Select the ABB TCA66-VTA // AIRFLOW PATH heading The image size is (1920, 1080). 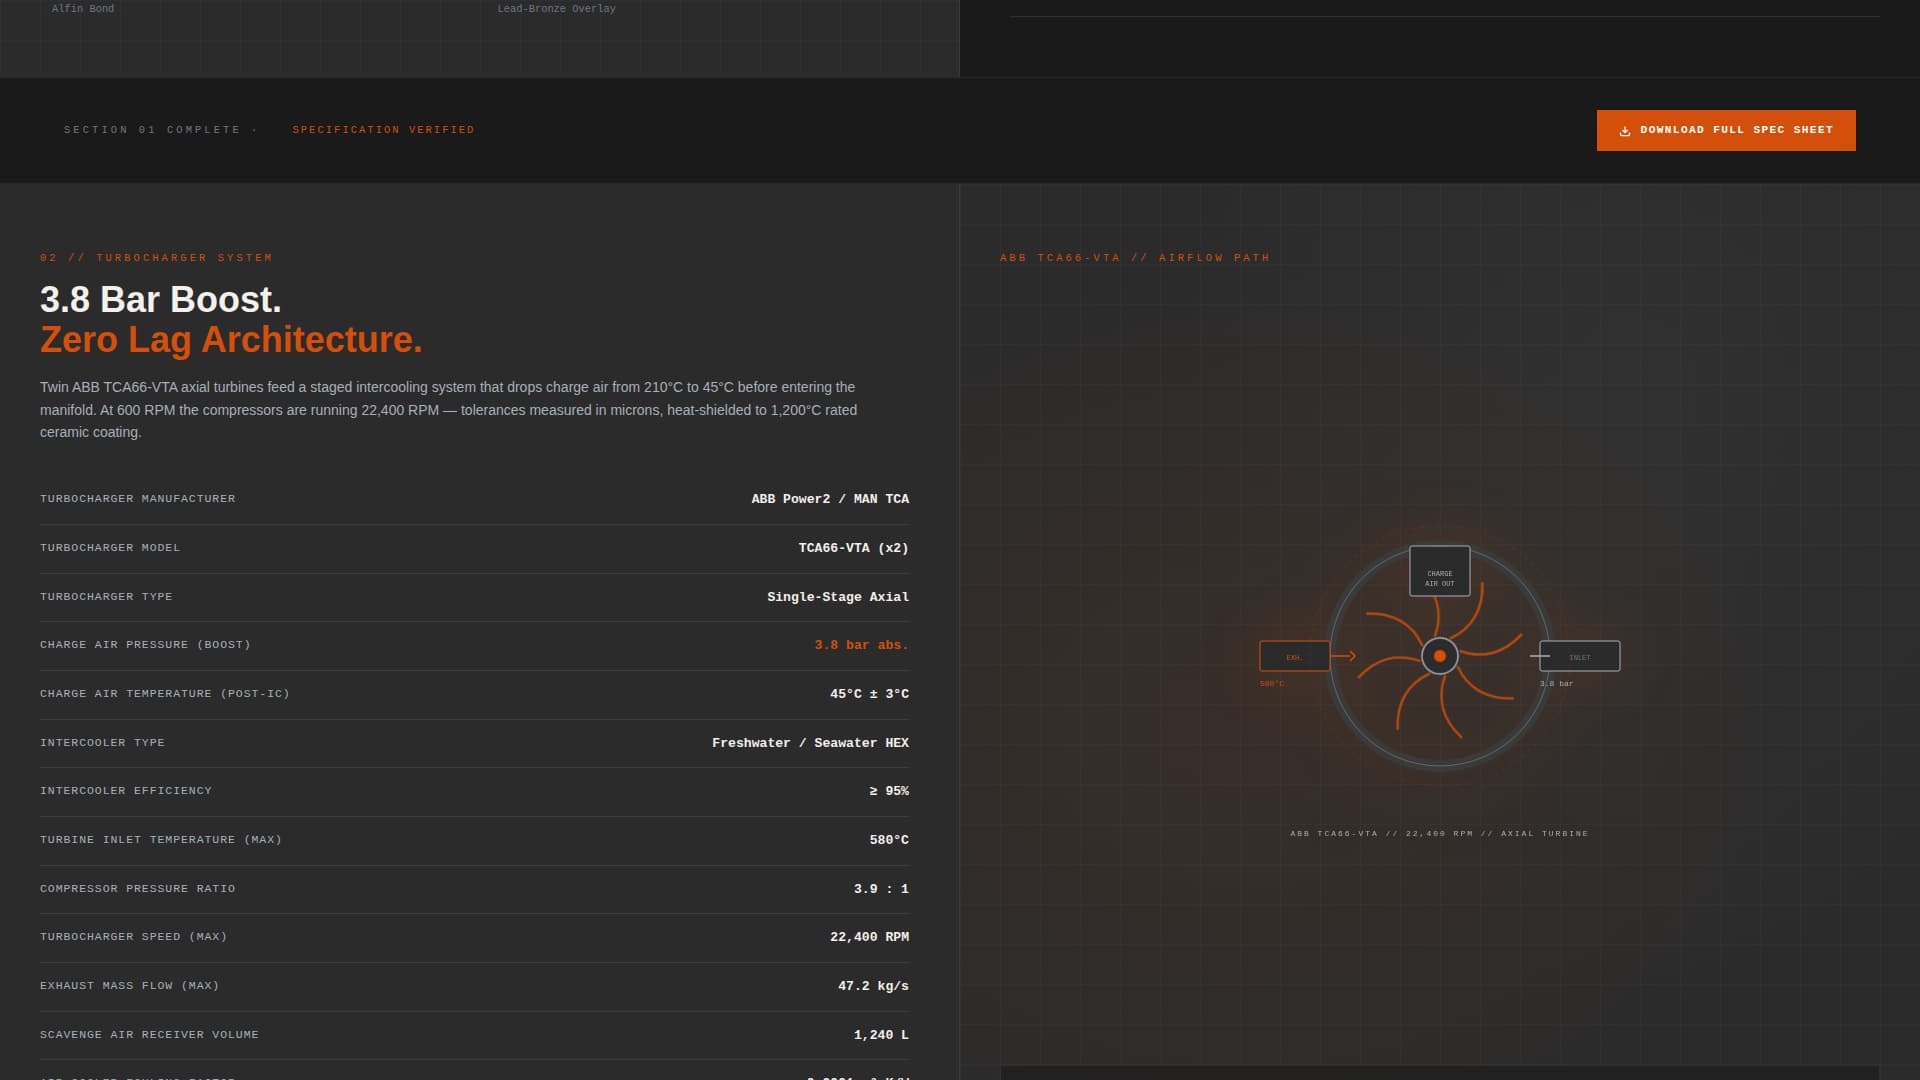pos(1134,257)
